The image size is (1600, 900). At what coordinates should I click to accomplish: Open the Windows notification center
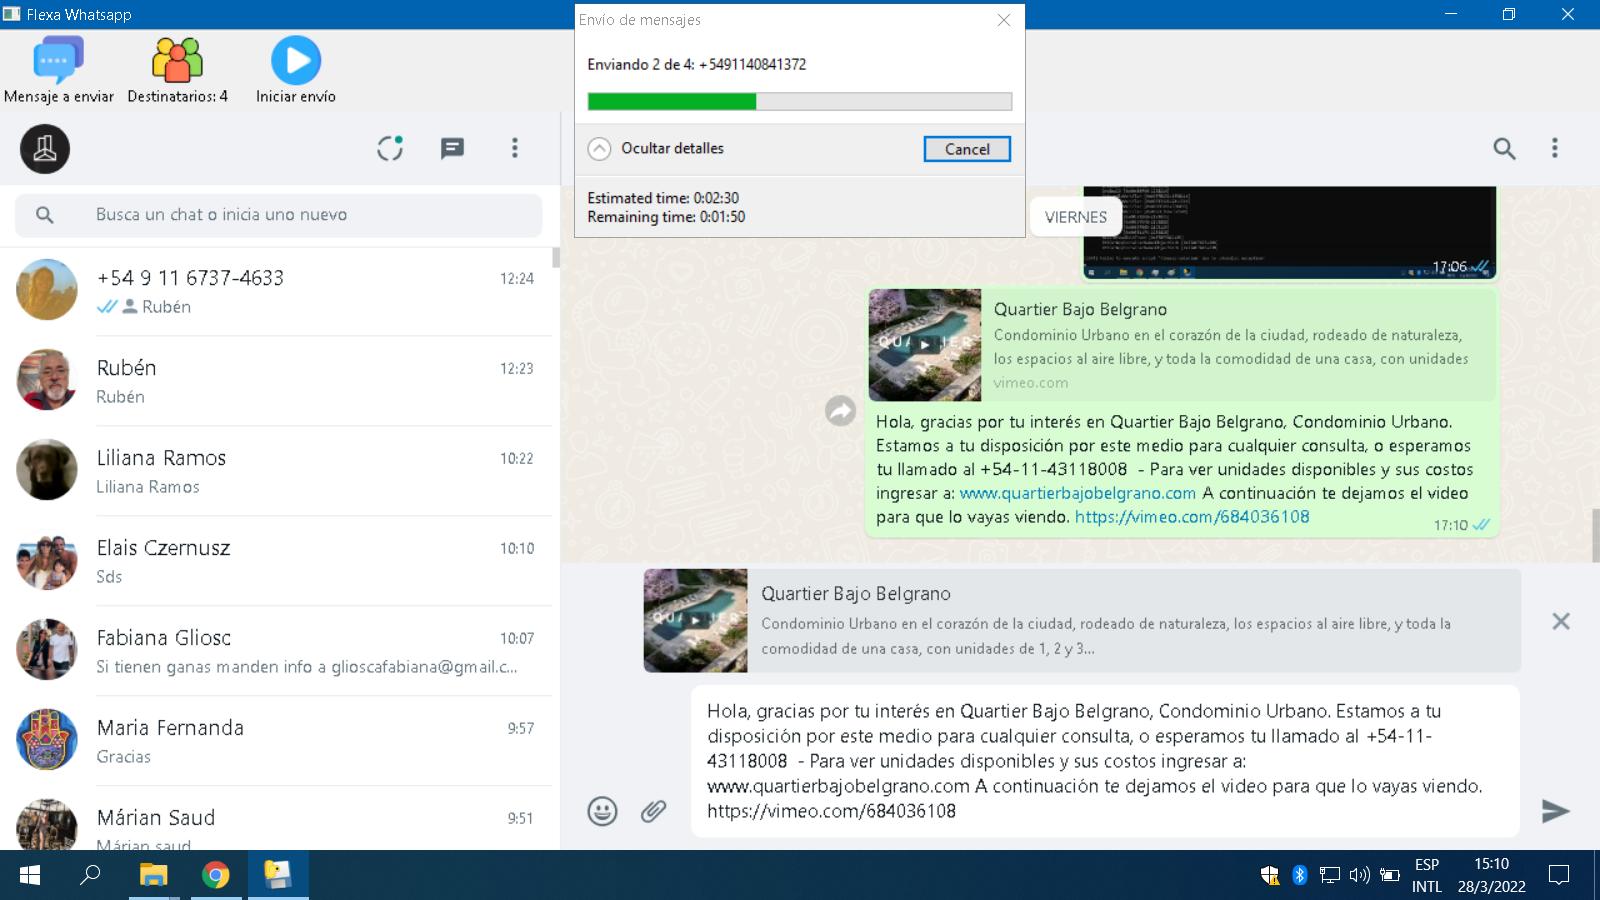1558,875
